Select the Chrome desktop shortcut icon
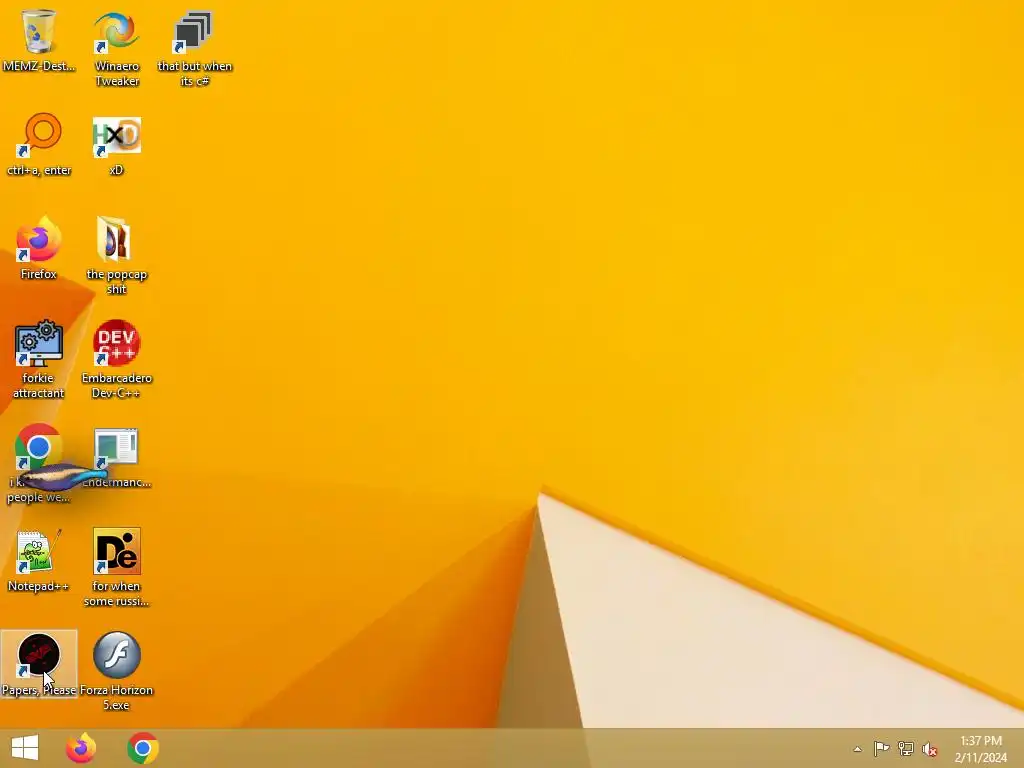 coord(39,447)
